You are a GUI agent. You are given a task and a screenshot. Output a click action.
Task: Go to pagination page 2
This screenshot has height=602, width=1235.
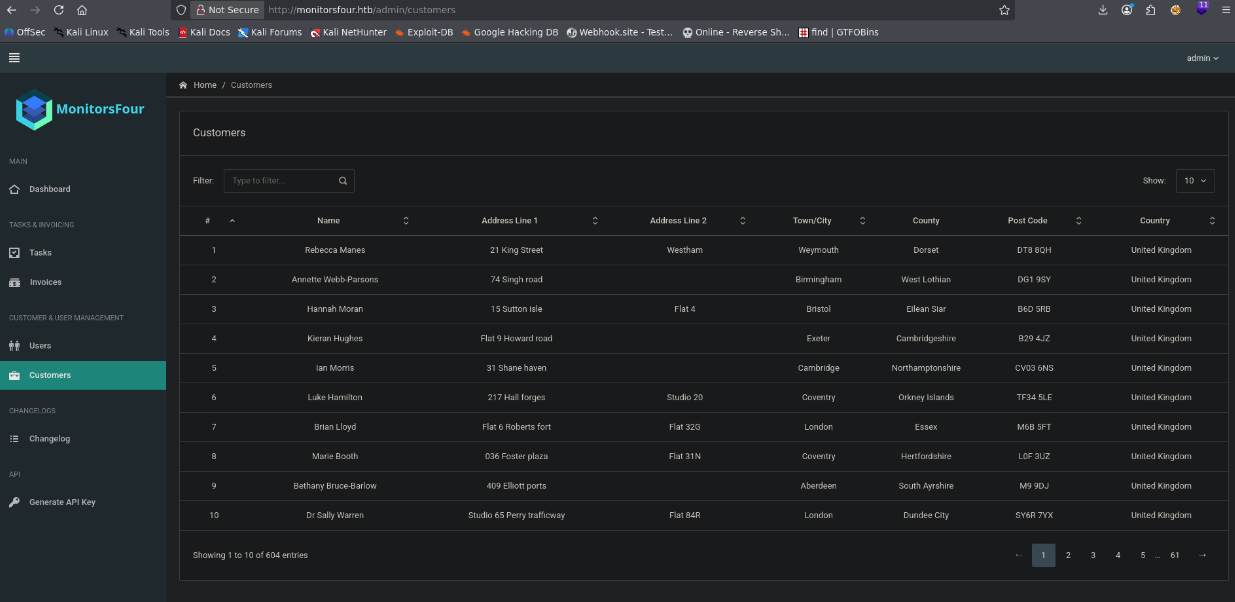click(1068, 555)
